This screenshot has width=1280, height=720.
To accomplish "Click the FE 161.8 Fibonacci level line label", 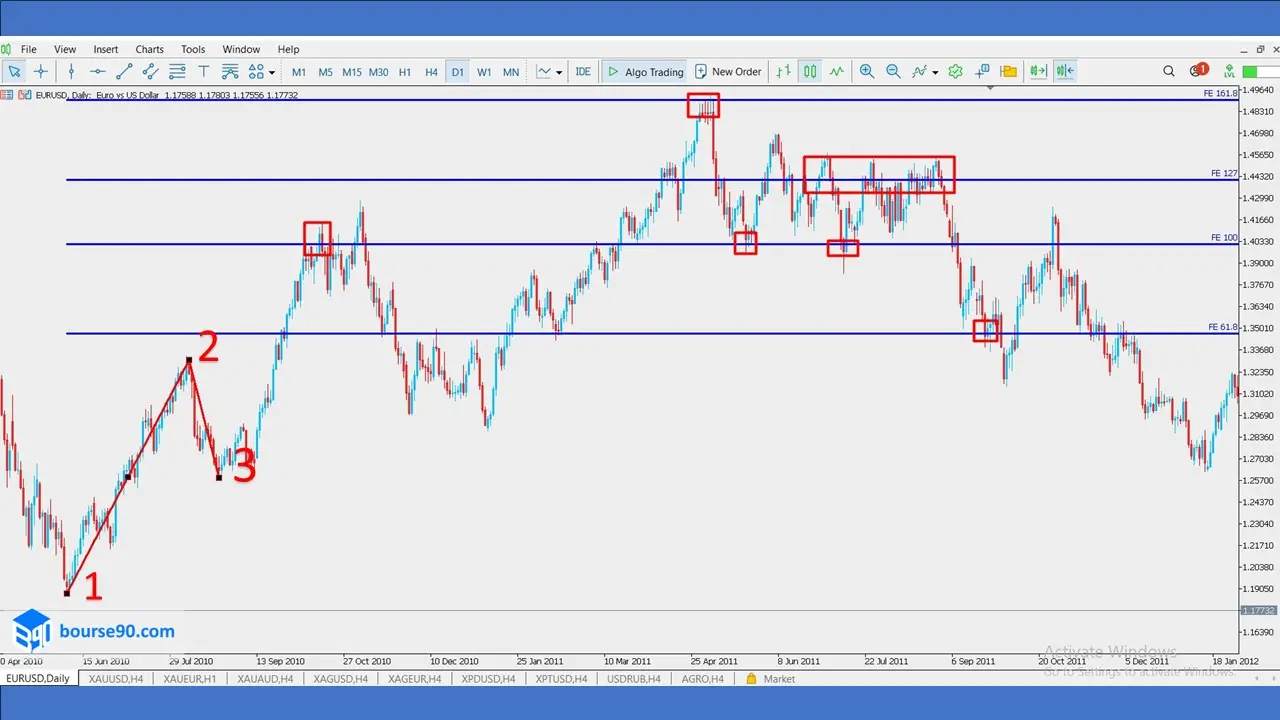I will (1222, 93).
